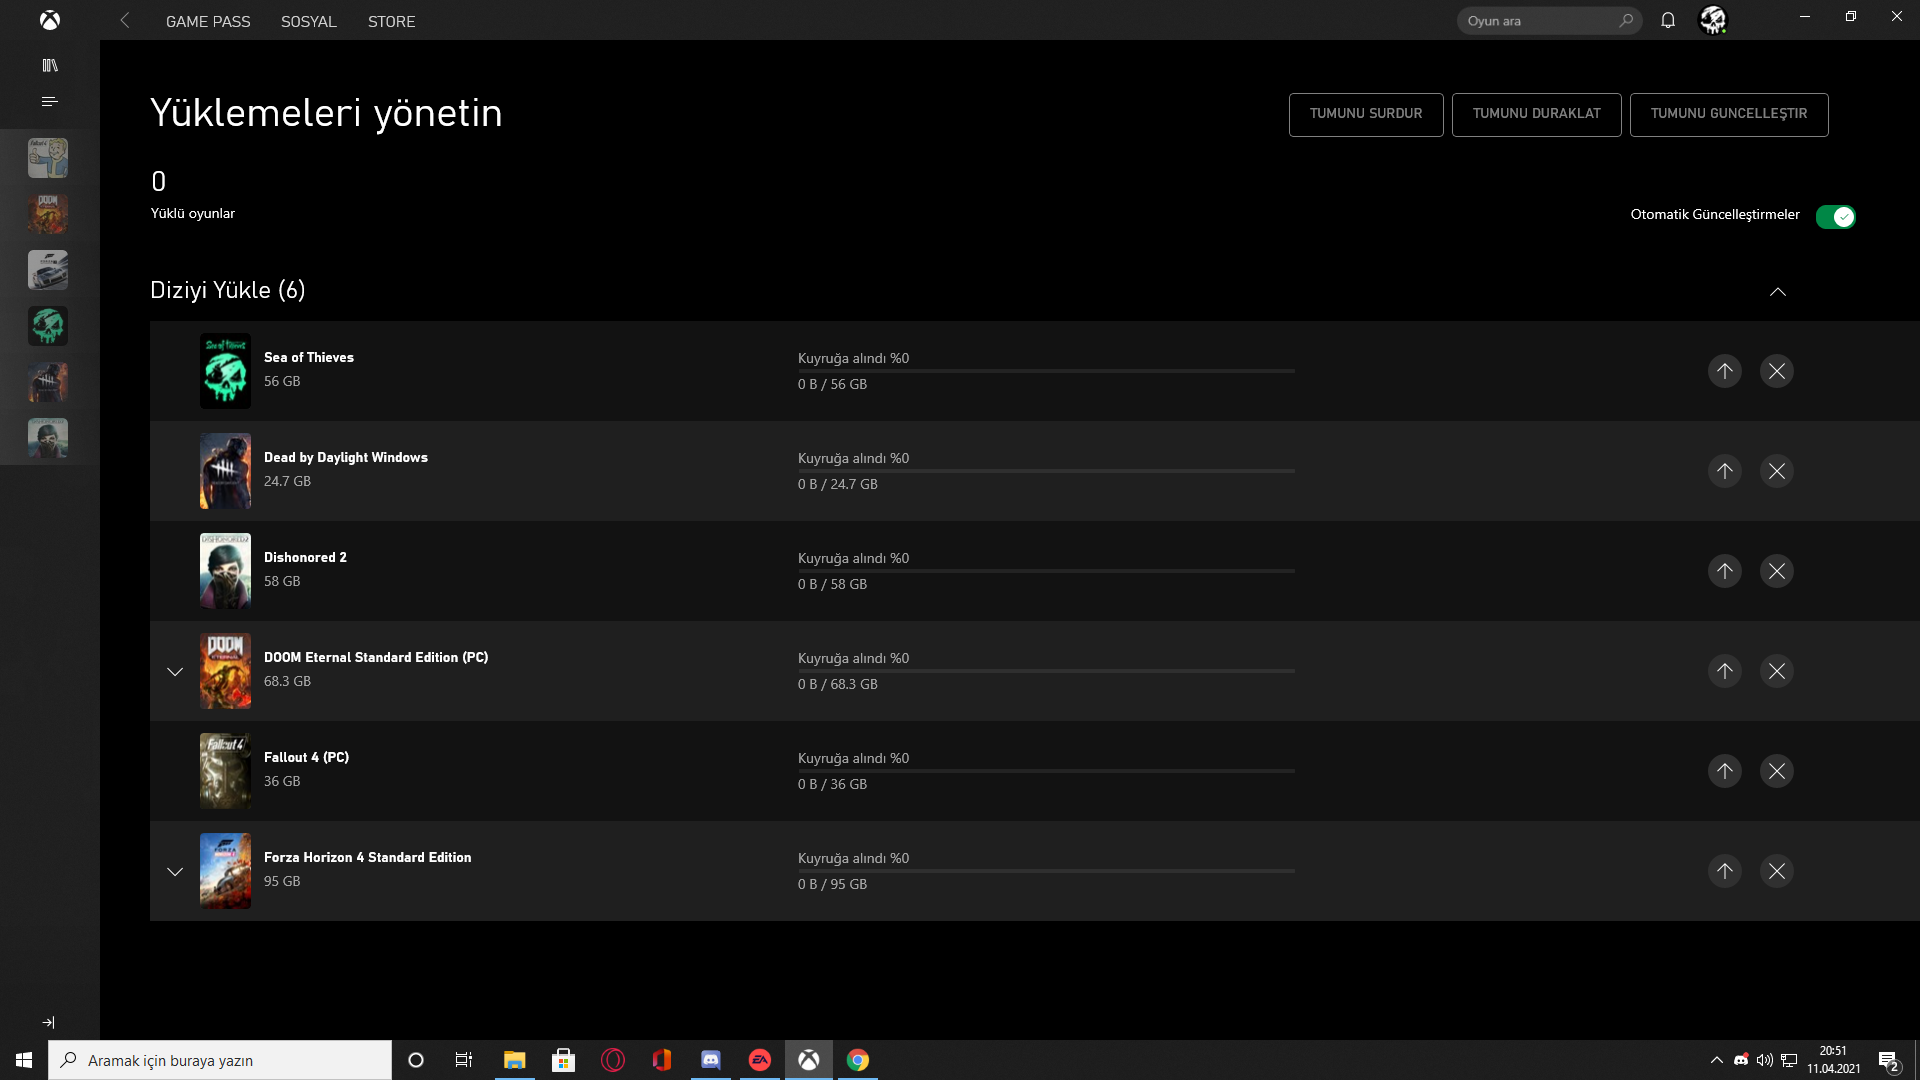Cancel the Sea of Thieves download

tap(1776, 371)
